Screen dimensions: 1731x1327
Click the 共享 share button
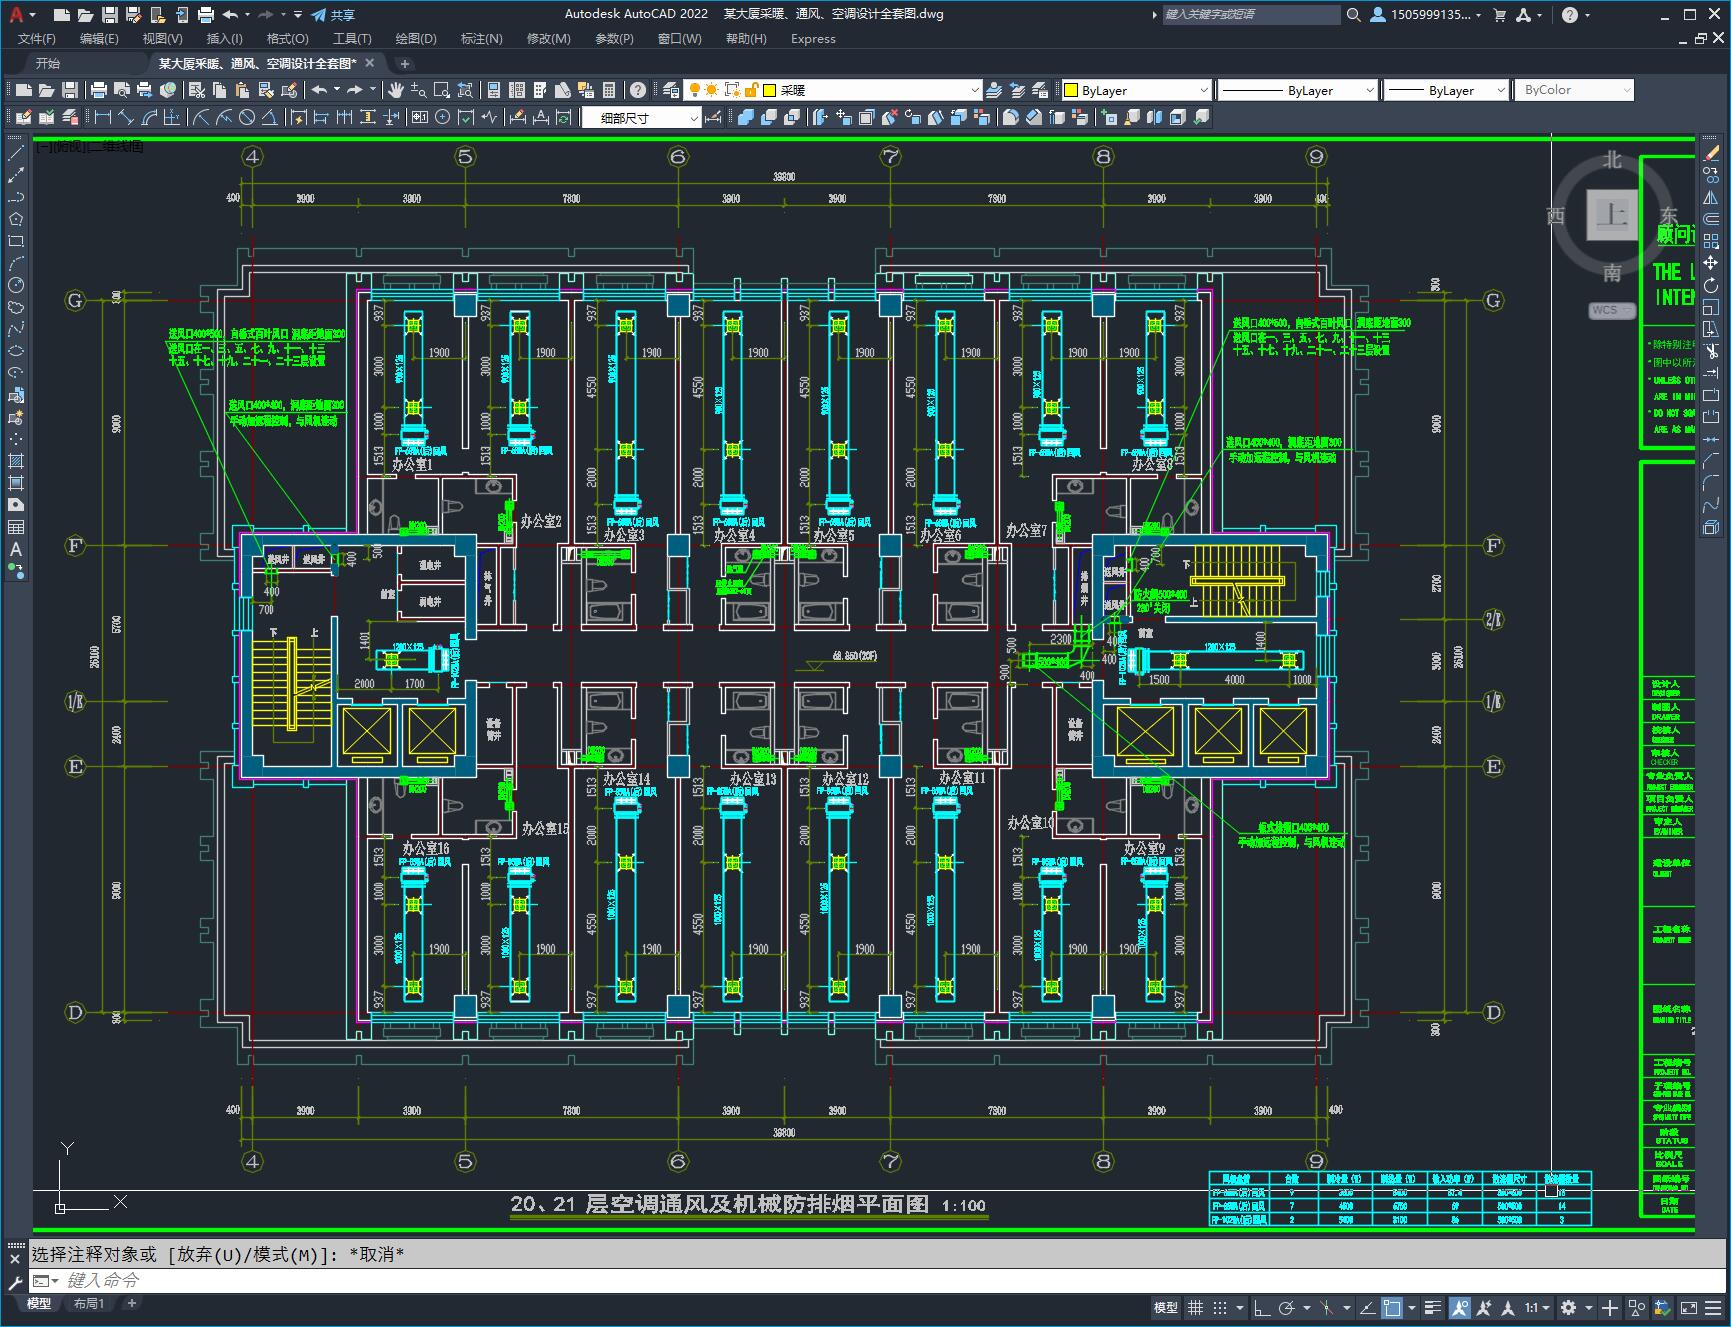click(x=333, y=15)
